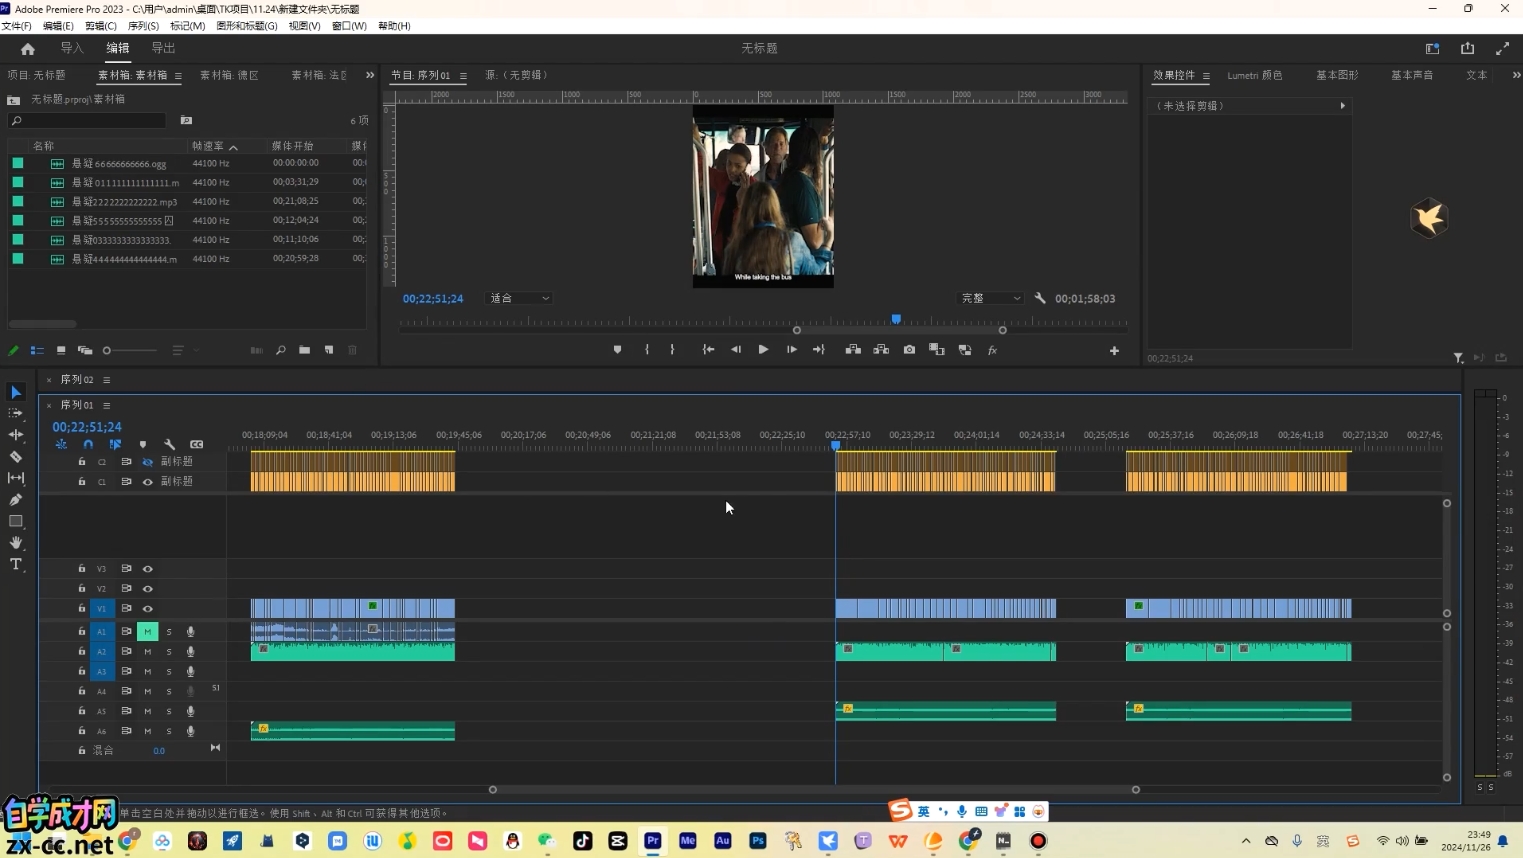Open 窗口(W) menu
This screenshot has height=858, width=1523.
(349, 26)
